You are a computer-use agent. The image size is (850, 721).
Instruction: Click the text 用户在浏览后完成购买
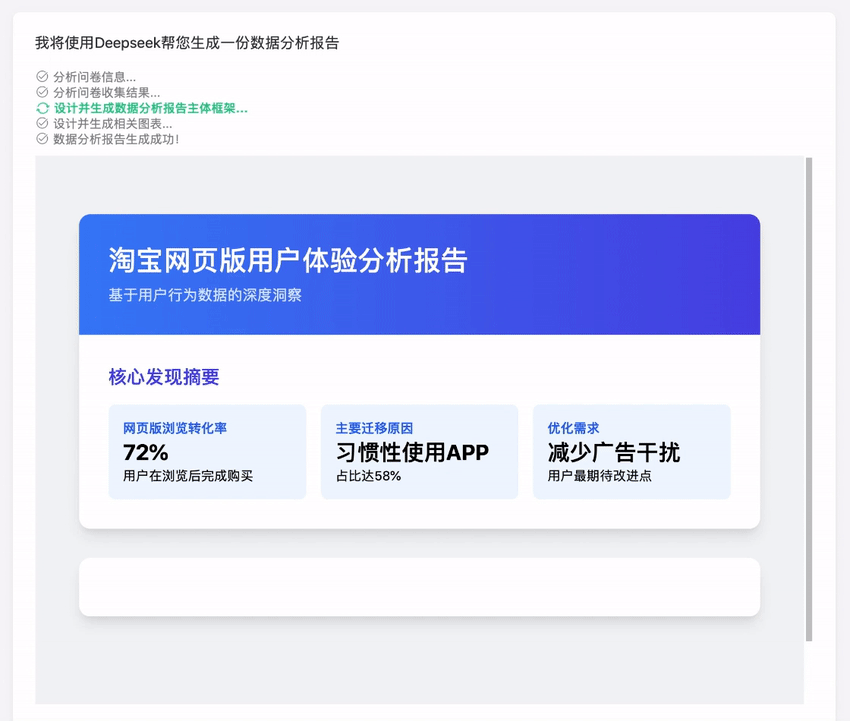(x=188, y=476)
